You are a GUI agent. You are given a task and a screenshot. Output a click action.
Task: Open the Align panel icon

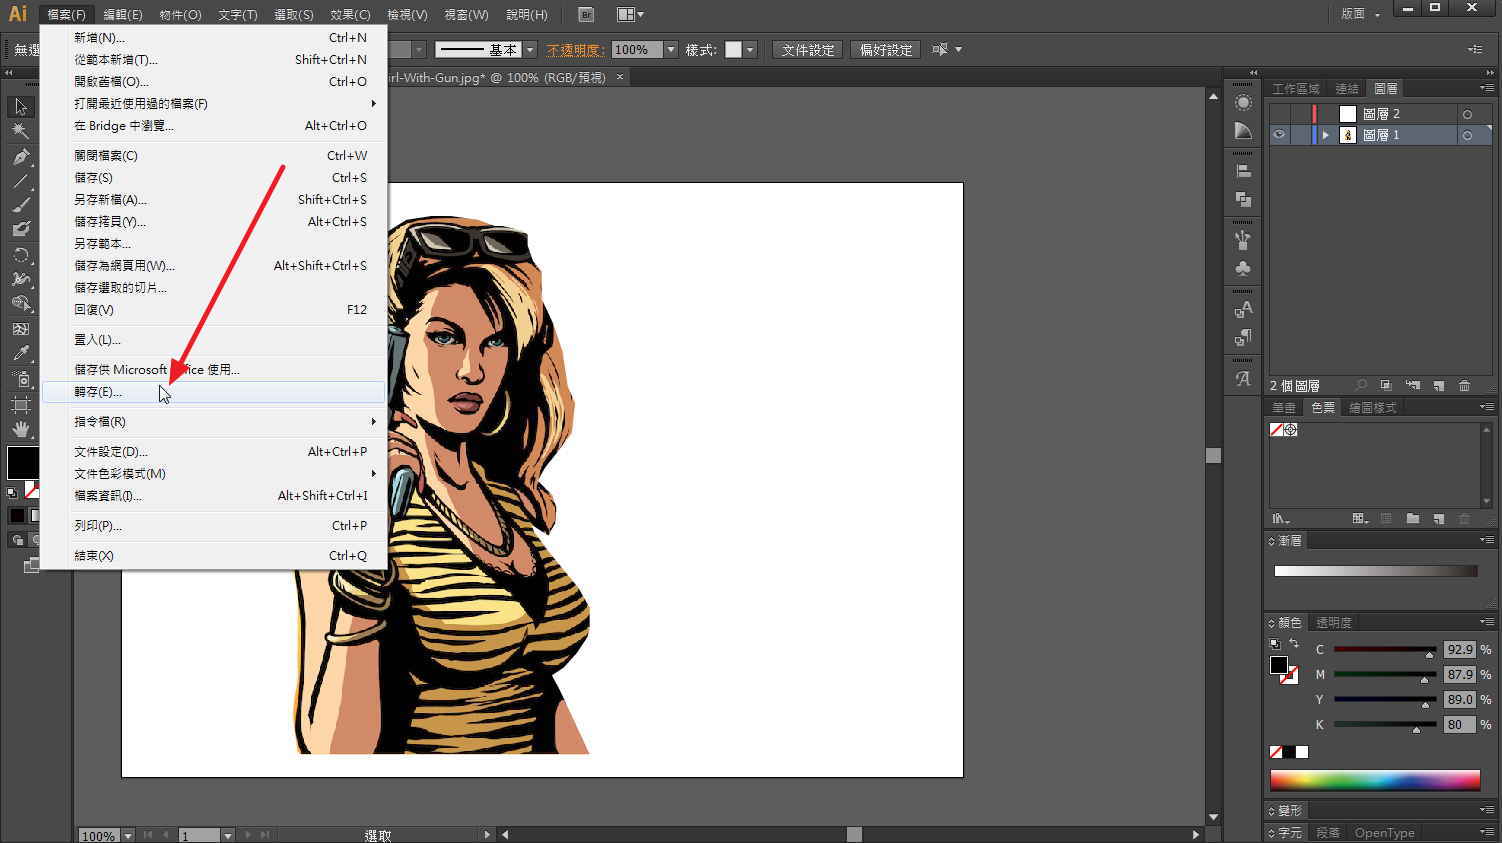click(x=1243, y=172)
